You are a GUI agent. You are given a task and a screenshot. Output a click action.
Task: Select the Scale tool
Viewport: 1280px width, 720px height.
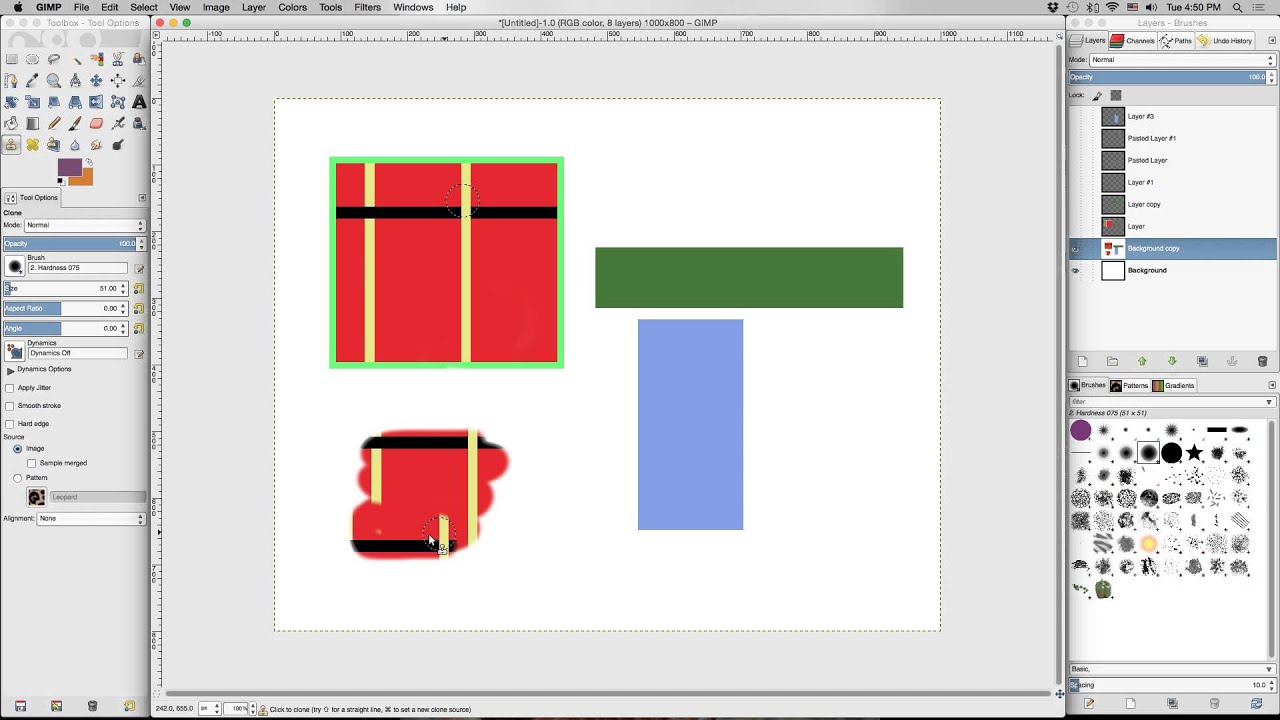32,102
